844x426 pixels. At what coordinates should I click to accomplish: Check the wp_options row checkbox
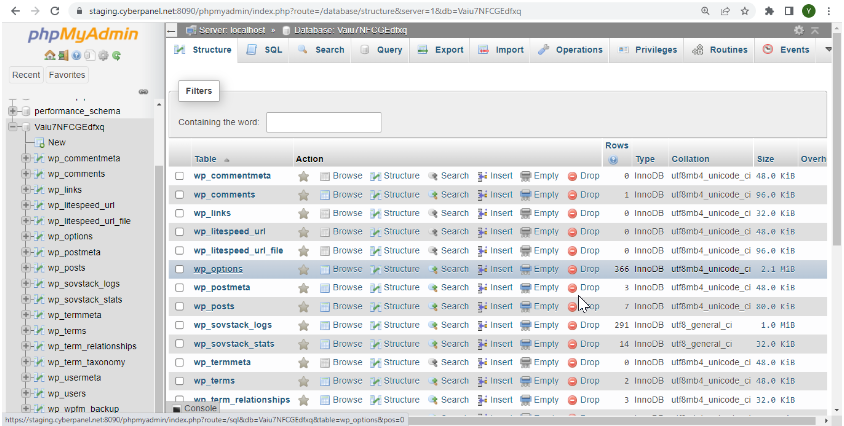tap(180, 269)
